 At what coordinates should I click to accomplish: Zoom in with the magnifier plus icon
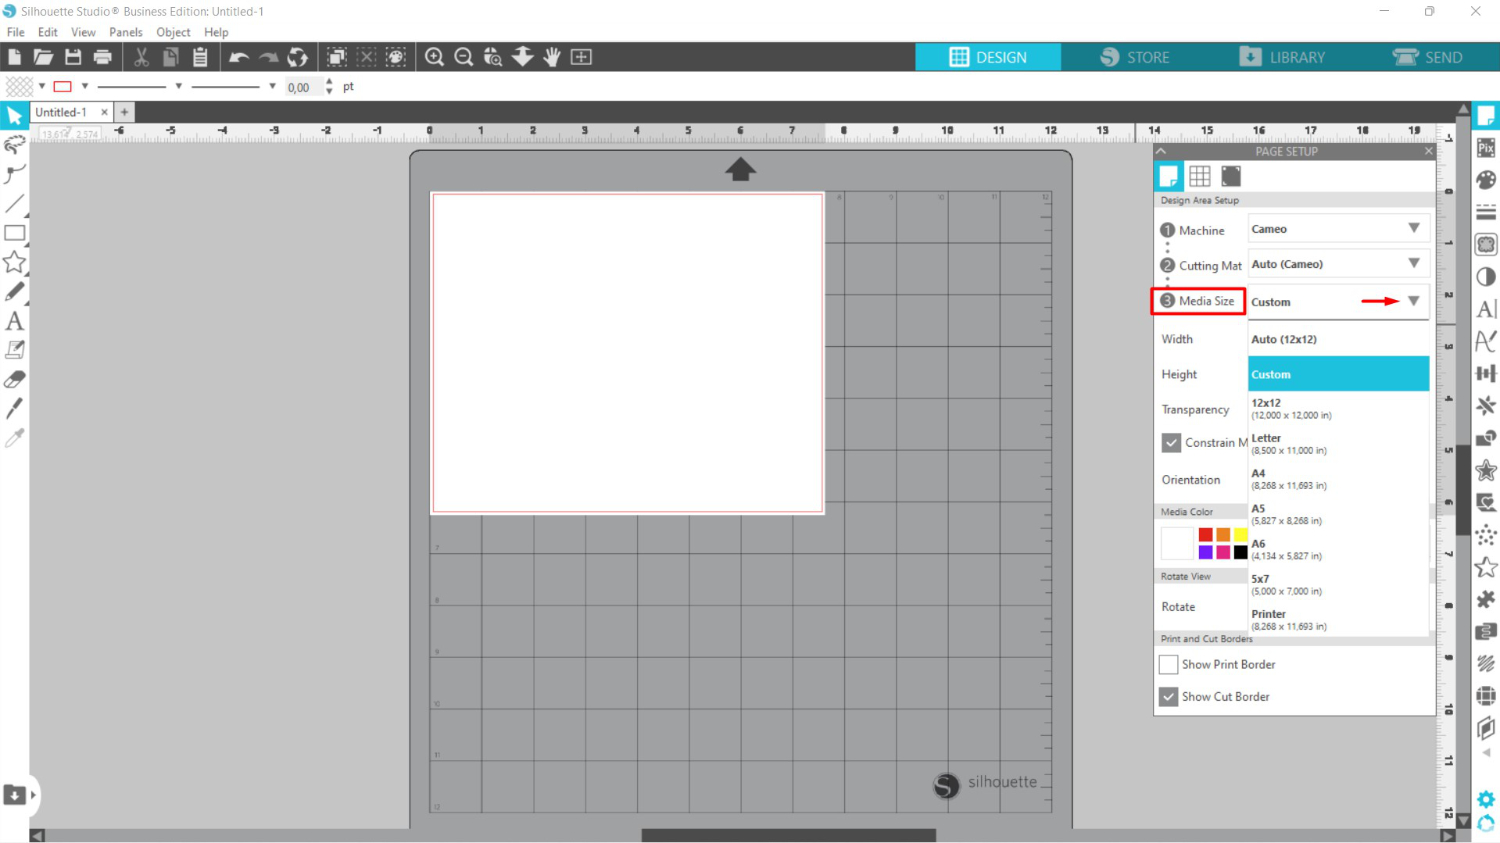coord(434,57)
